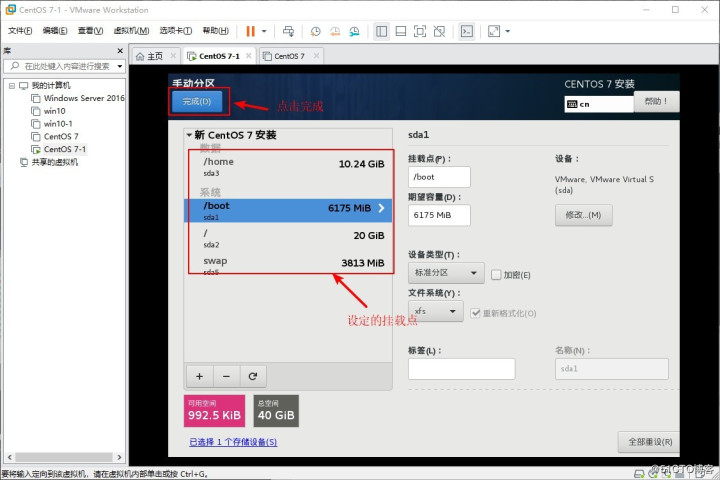
Task: Toggle the 重新格式化(O) checkbox
Action: point(475,313)
